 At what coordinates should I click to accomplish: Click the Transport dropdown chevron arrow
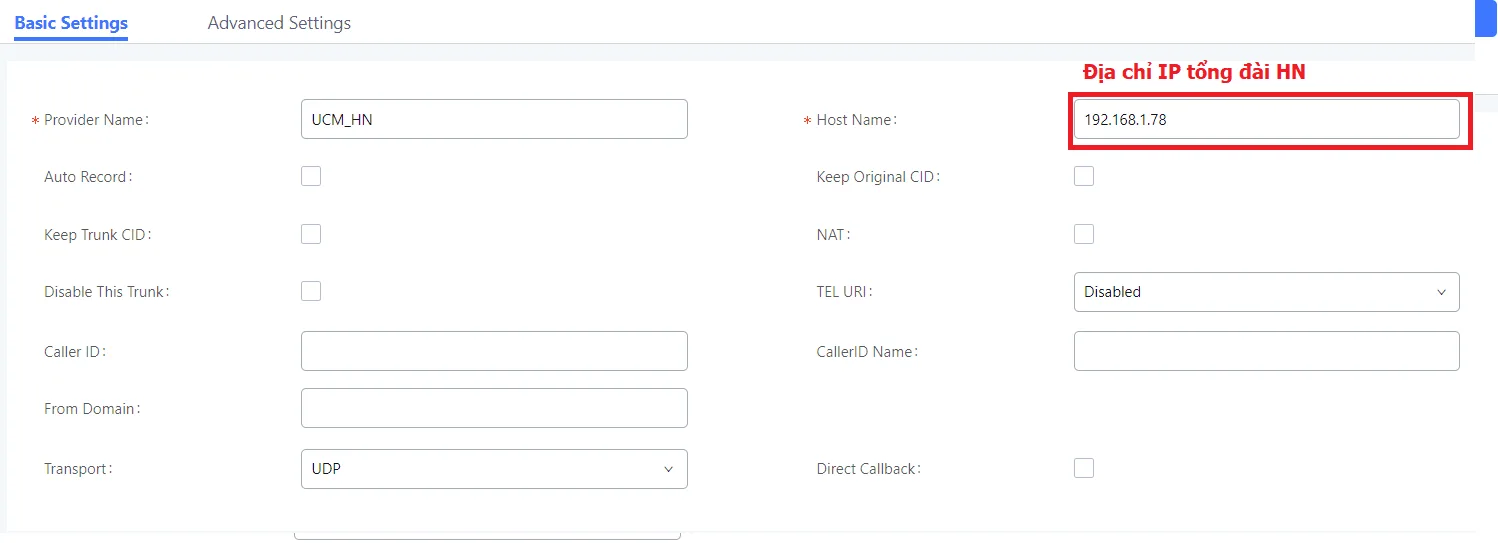pyautogui.click(x=668, y=469)
